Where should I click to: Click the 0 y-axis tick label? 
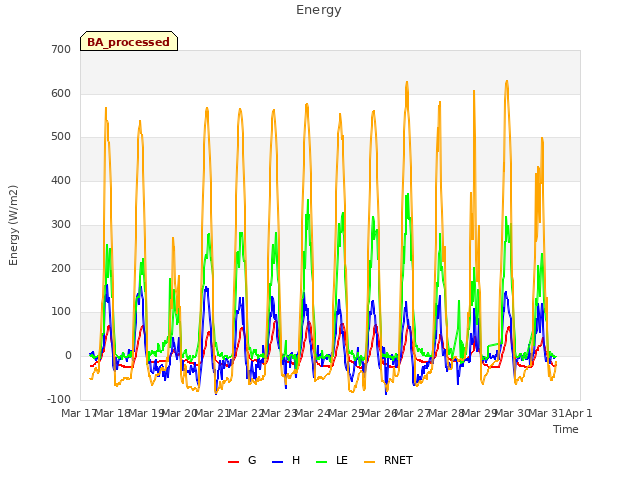[68, 356]
